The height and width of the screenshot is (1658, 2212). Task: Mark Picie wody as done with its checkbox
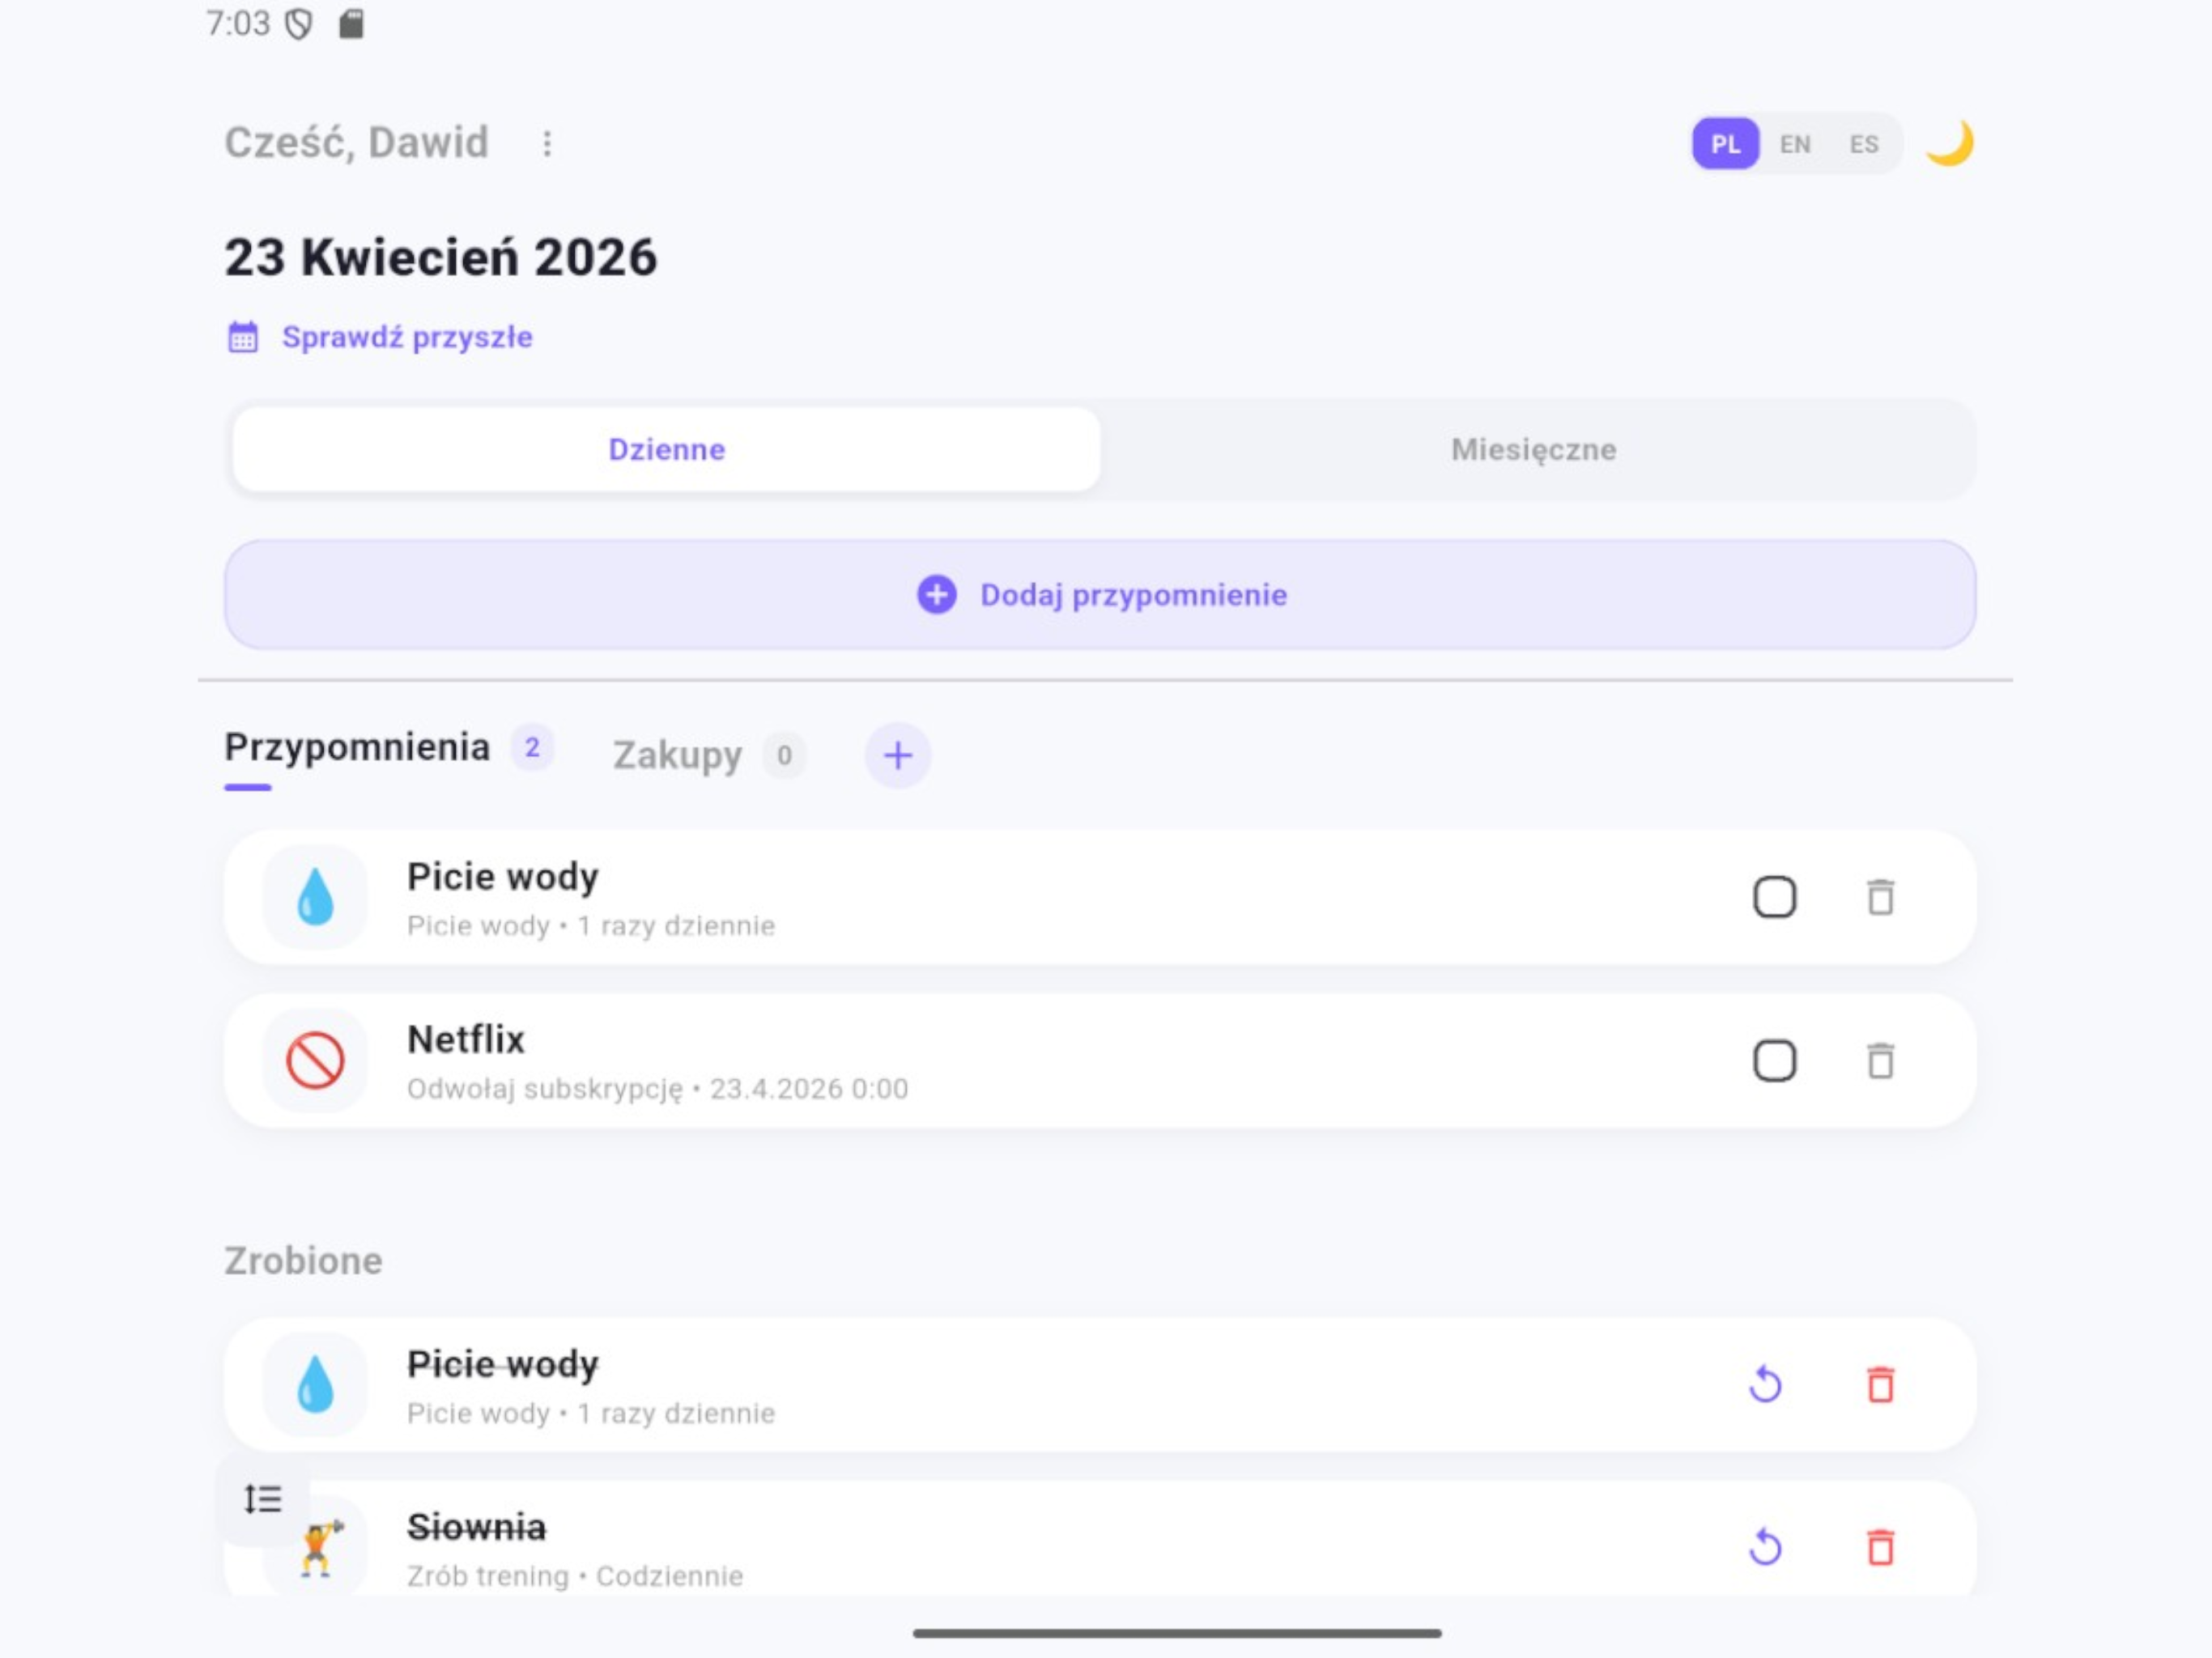[x=1775, y=897]
